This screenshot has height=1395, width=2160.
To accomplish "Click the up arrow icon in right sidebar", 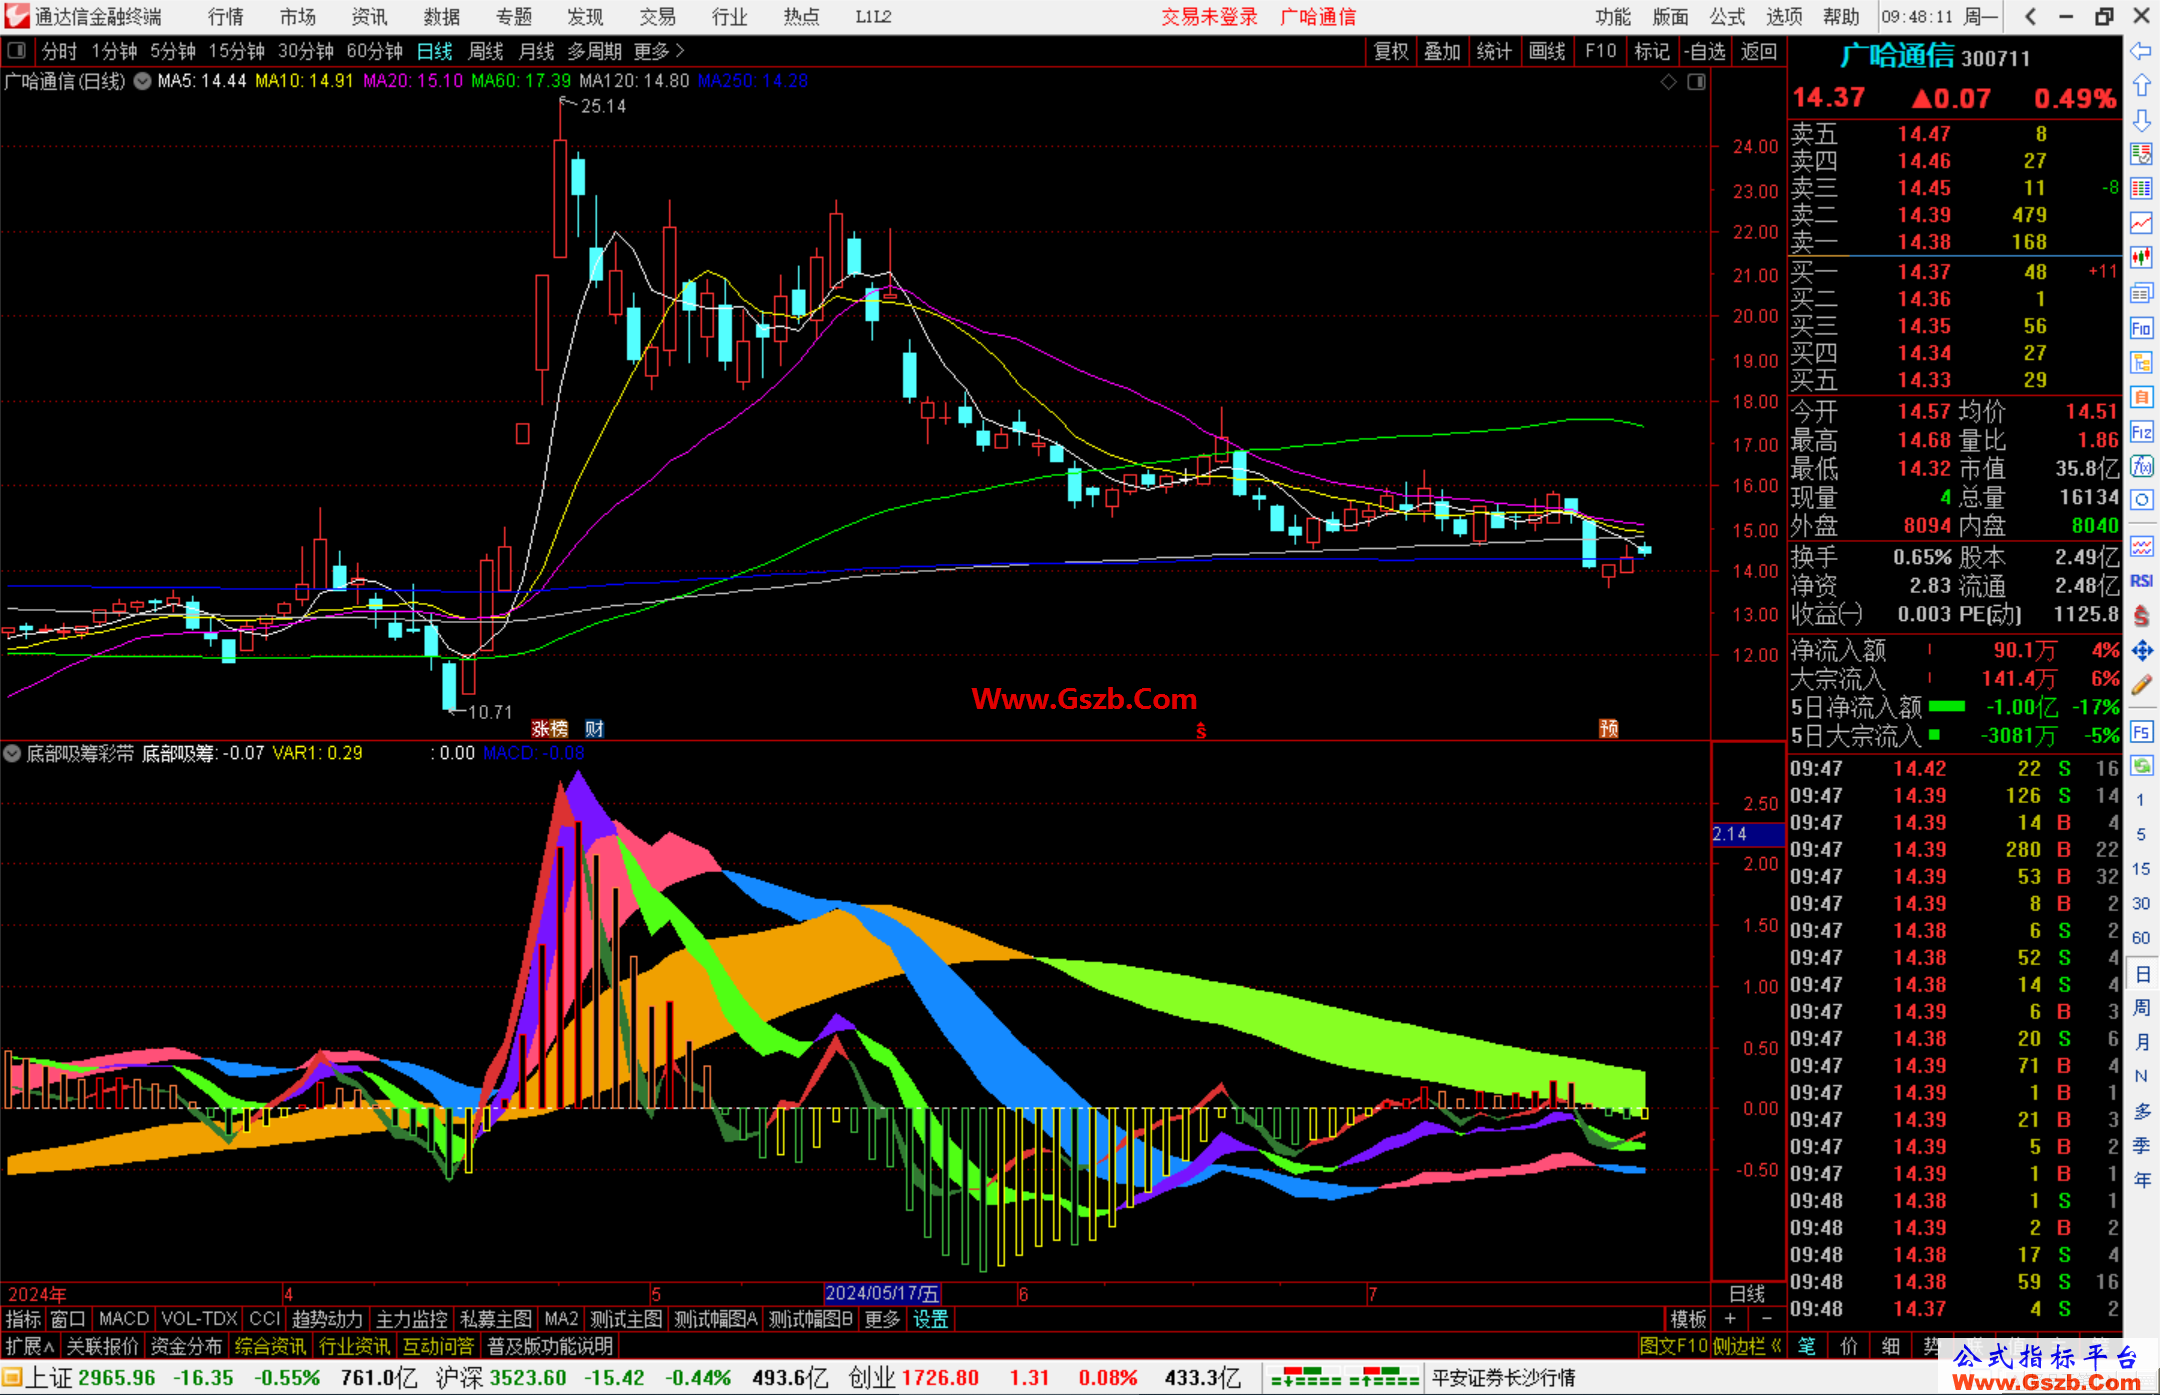I will (2141, 86).
